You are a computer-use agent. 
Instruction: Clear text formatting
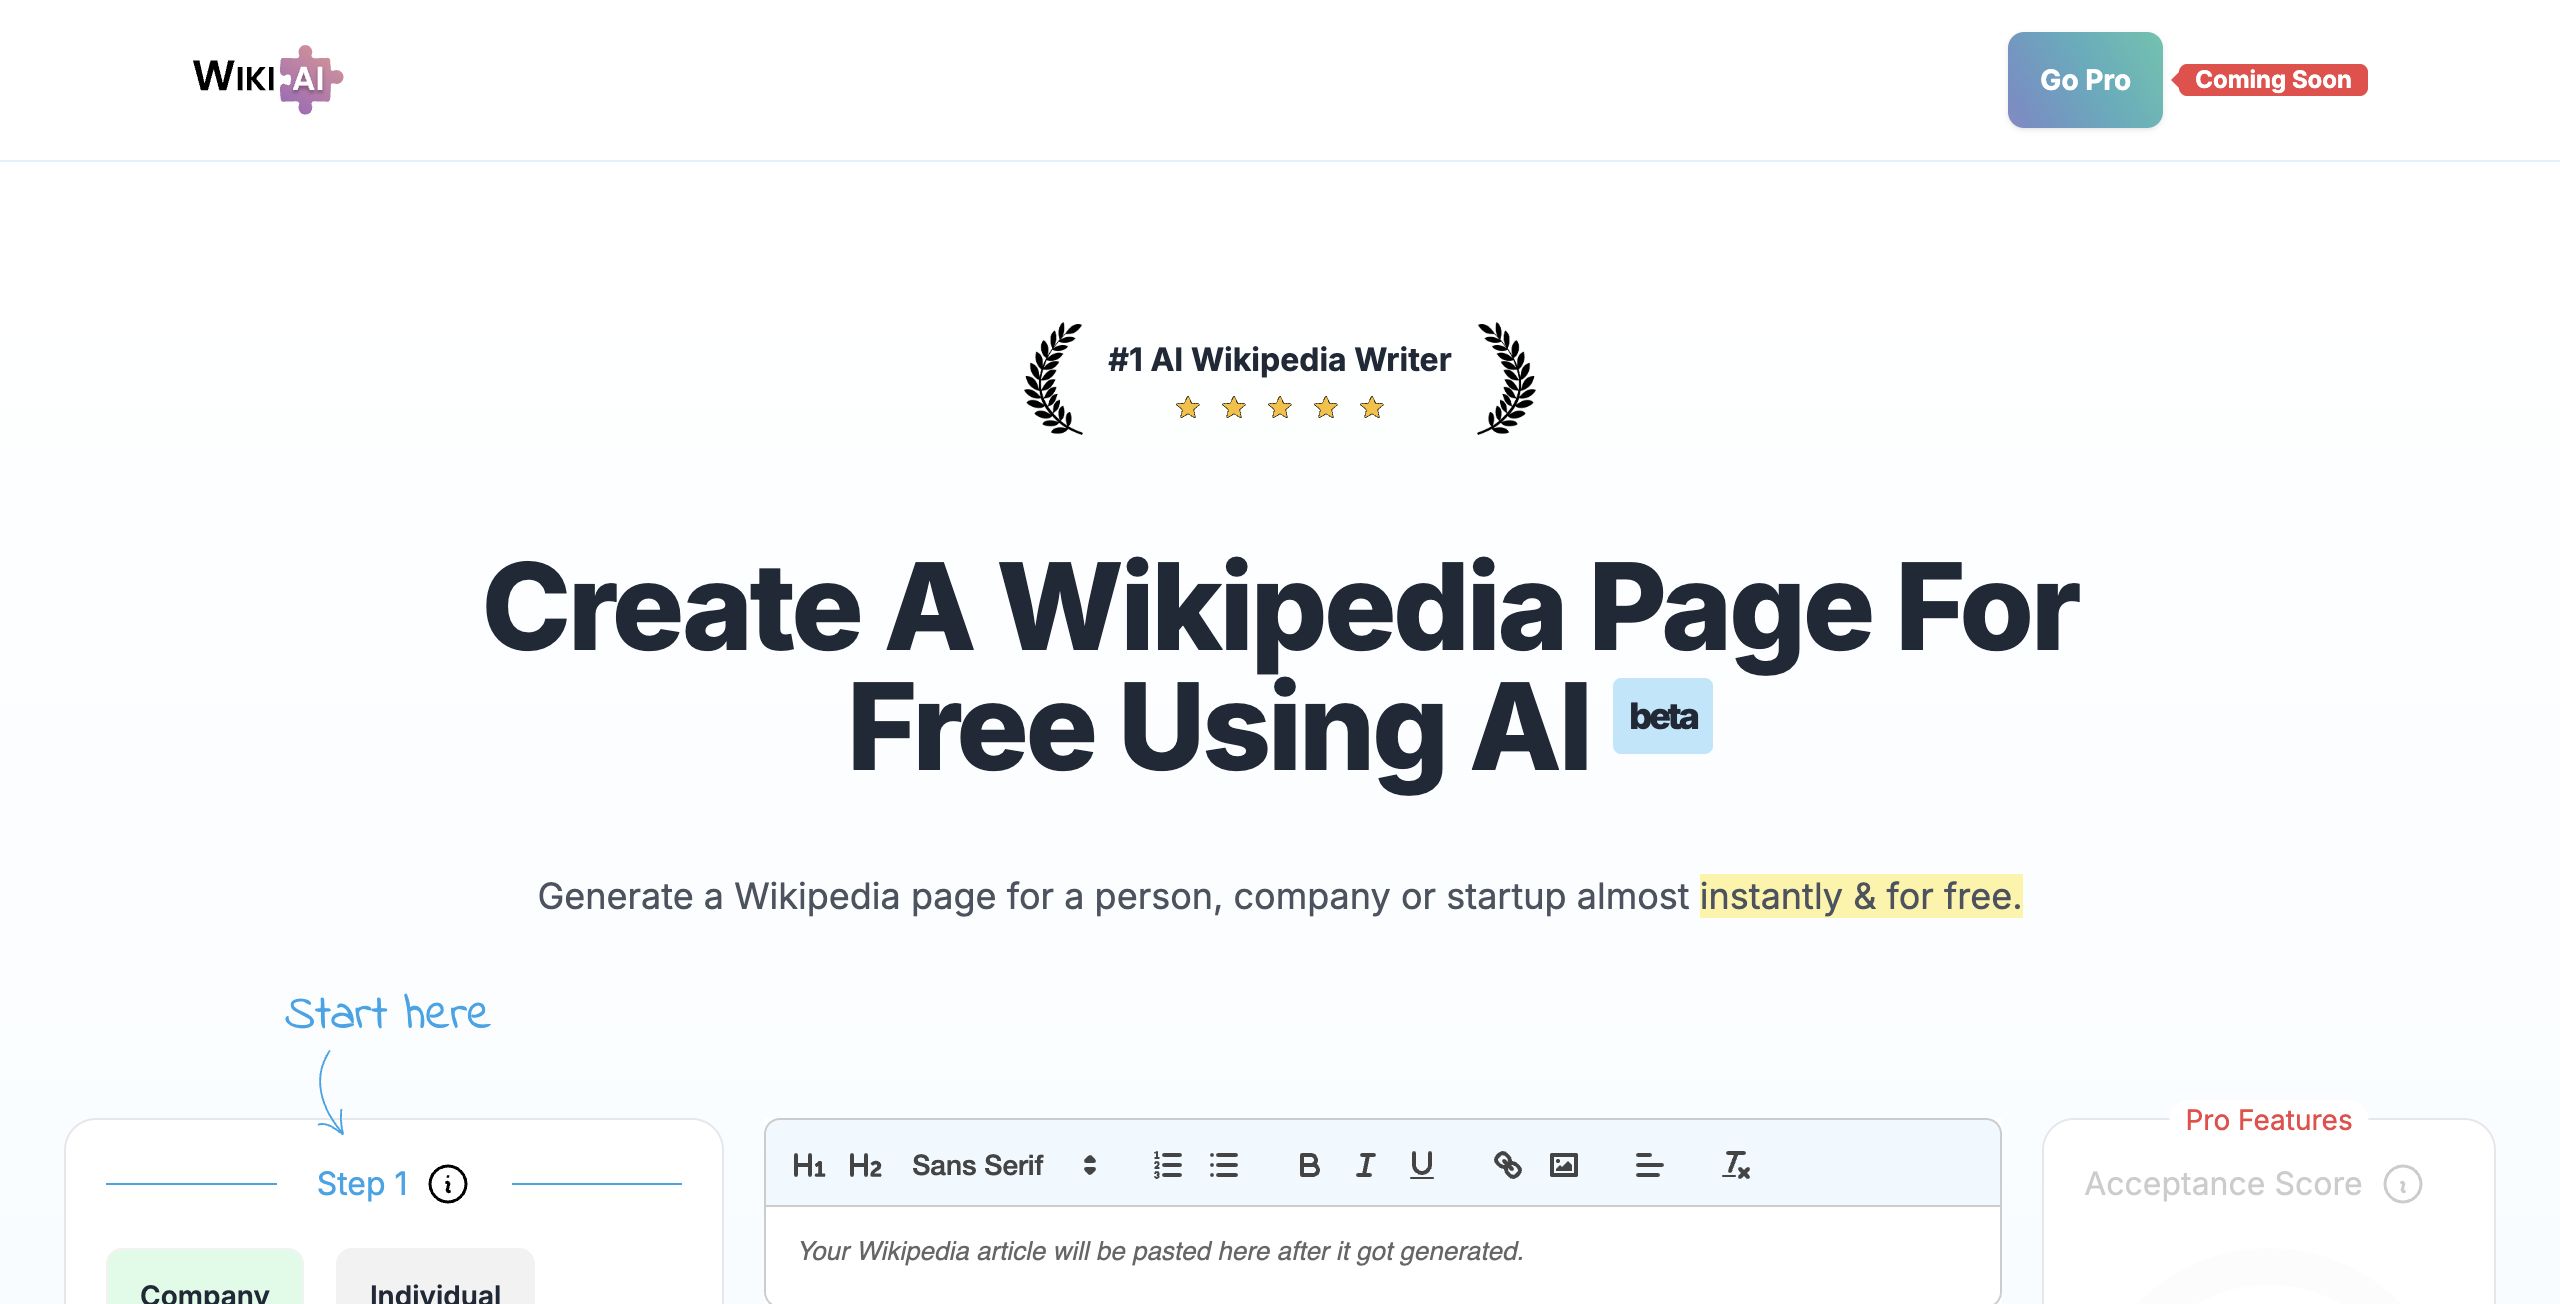1735,1165
